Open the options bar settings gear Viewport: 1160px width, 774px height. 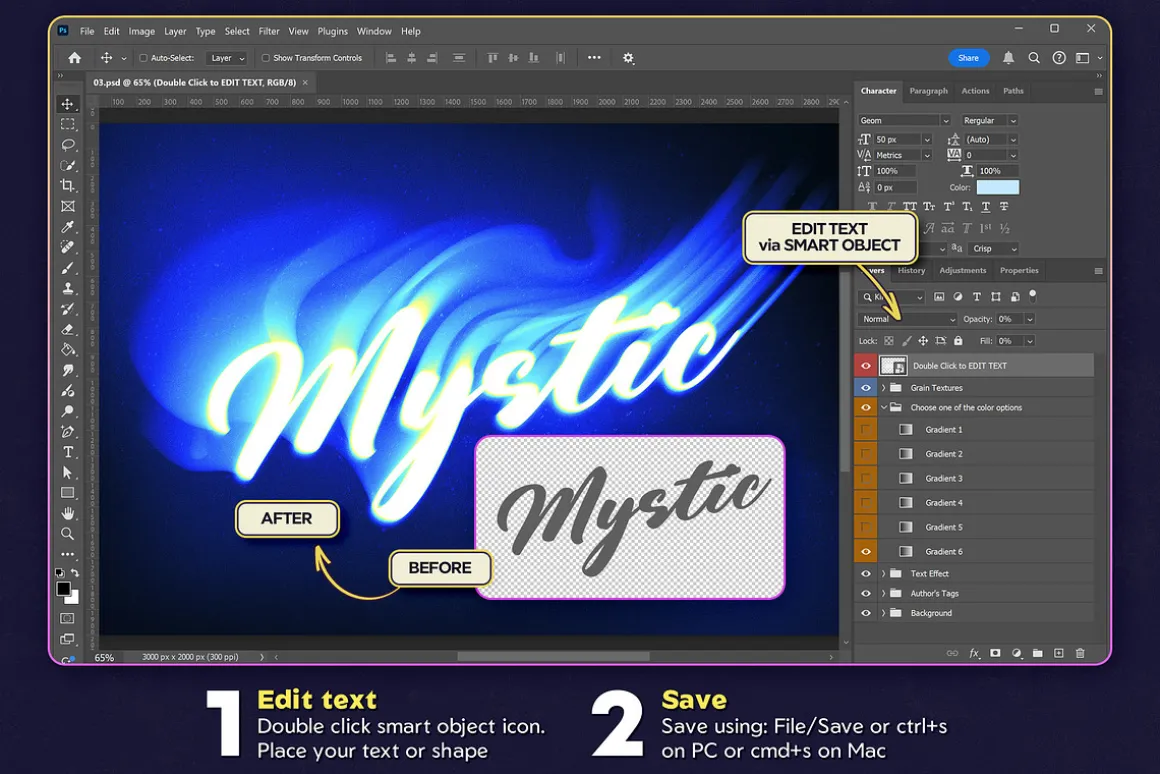pos(628,58)
